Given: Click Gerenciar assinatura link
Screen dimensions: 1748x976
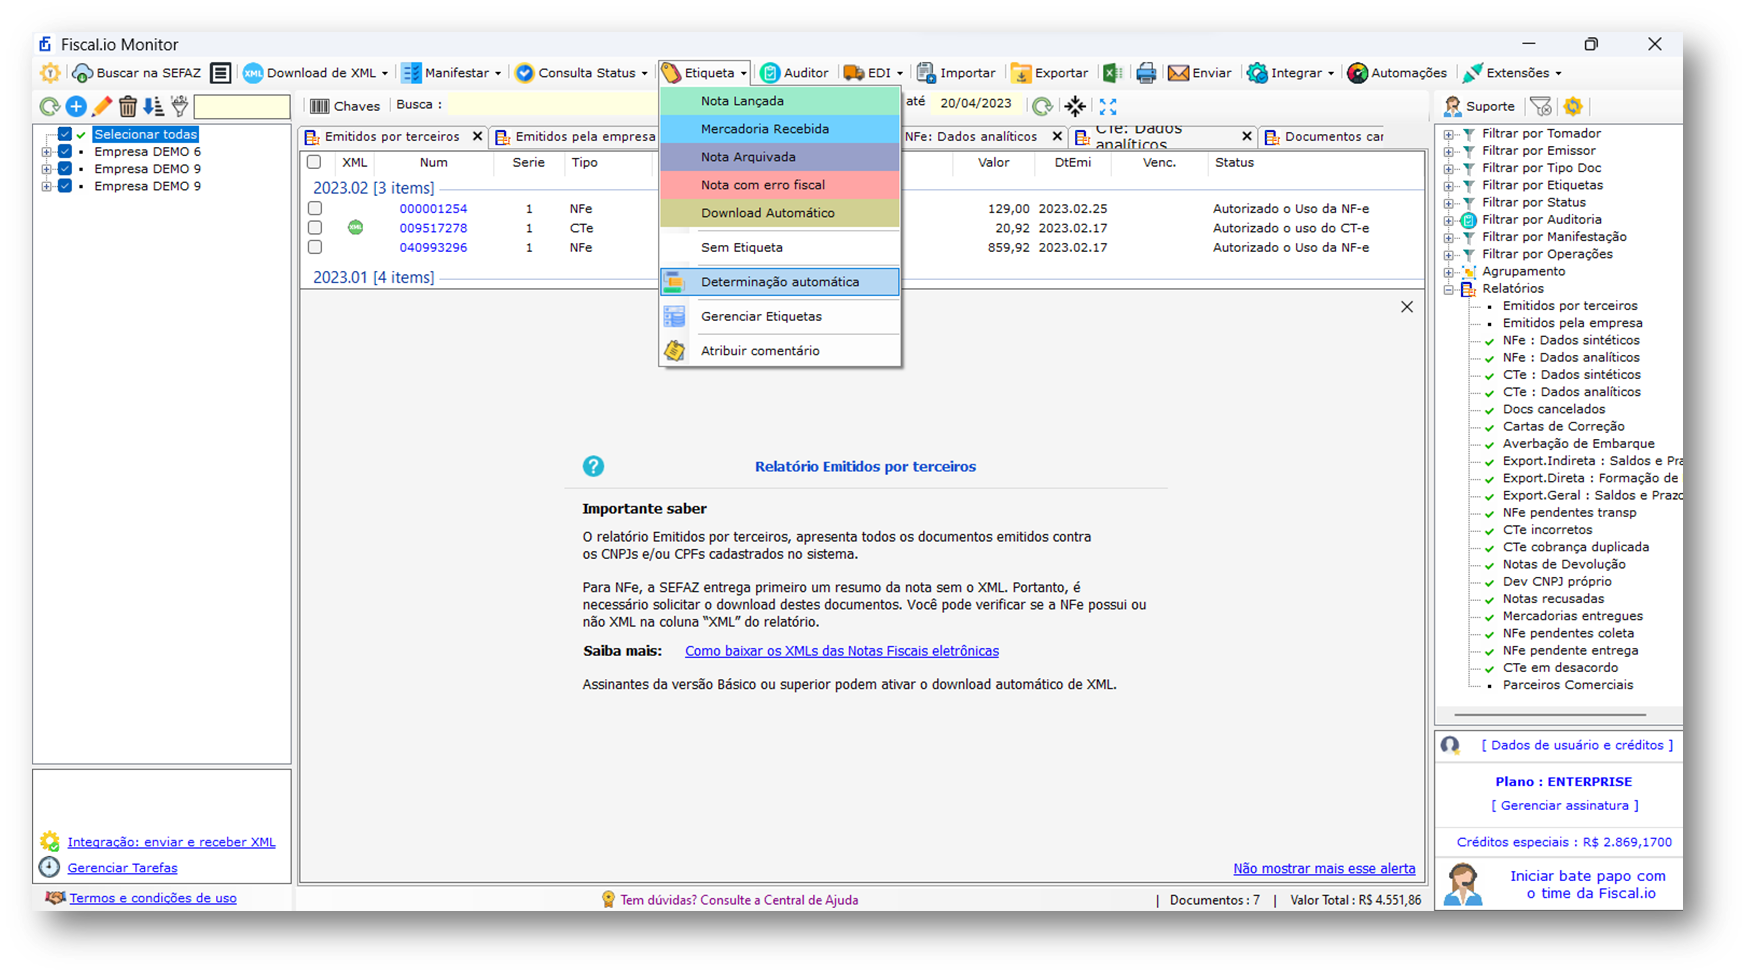Looking at the screenshot, I should 1565,805.
